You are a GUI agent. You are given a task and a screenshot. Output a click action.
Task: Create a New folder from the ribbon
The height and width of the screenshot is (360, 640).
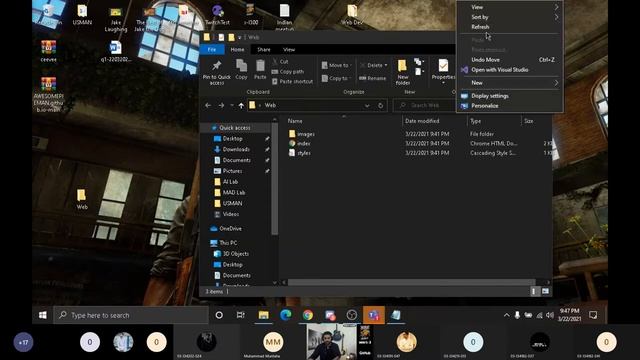(x=402, y=72)
